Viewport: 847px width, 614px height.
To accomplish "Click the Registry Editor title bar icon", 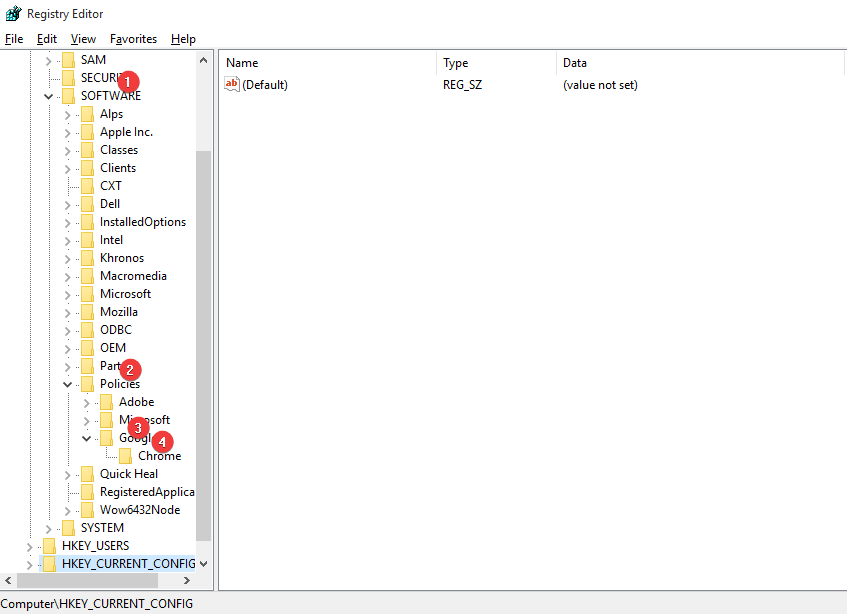I will point(13,14).
